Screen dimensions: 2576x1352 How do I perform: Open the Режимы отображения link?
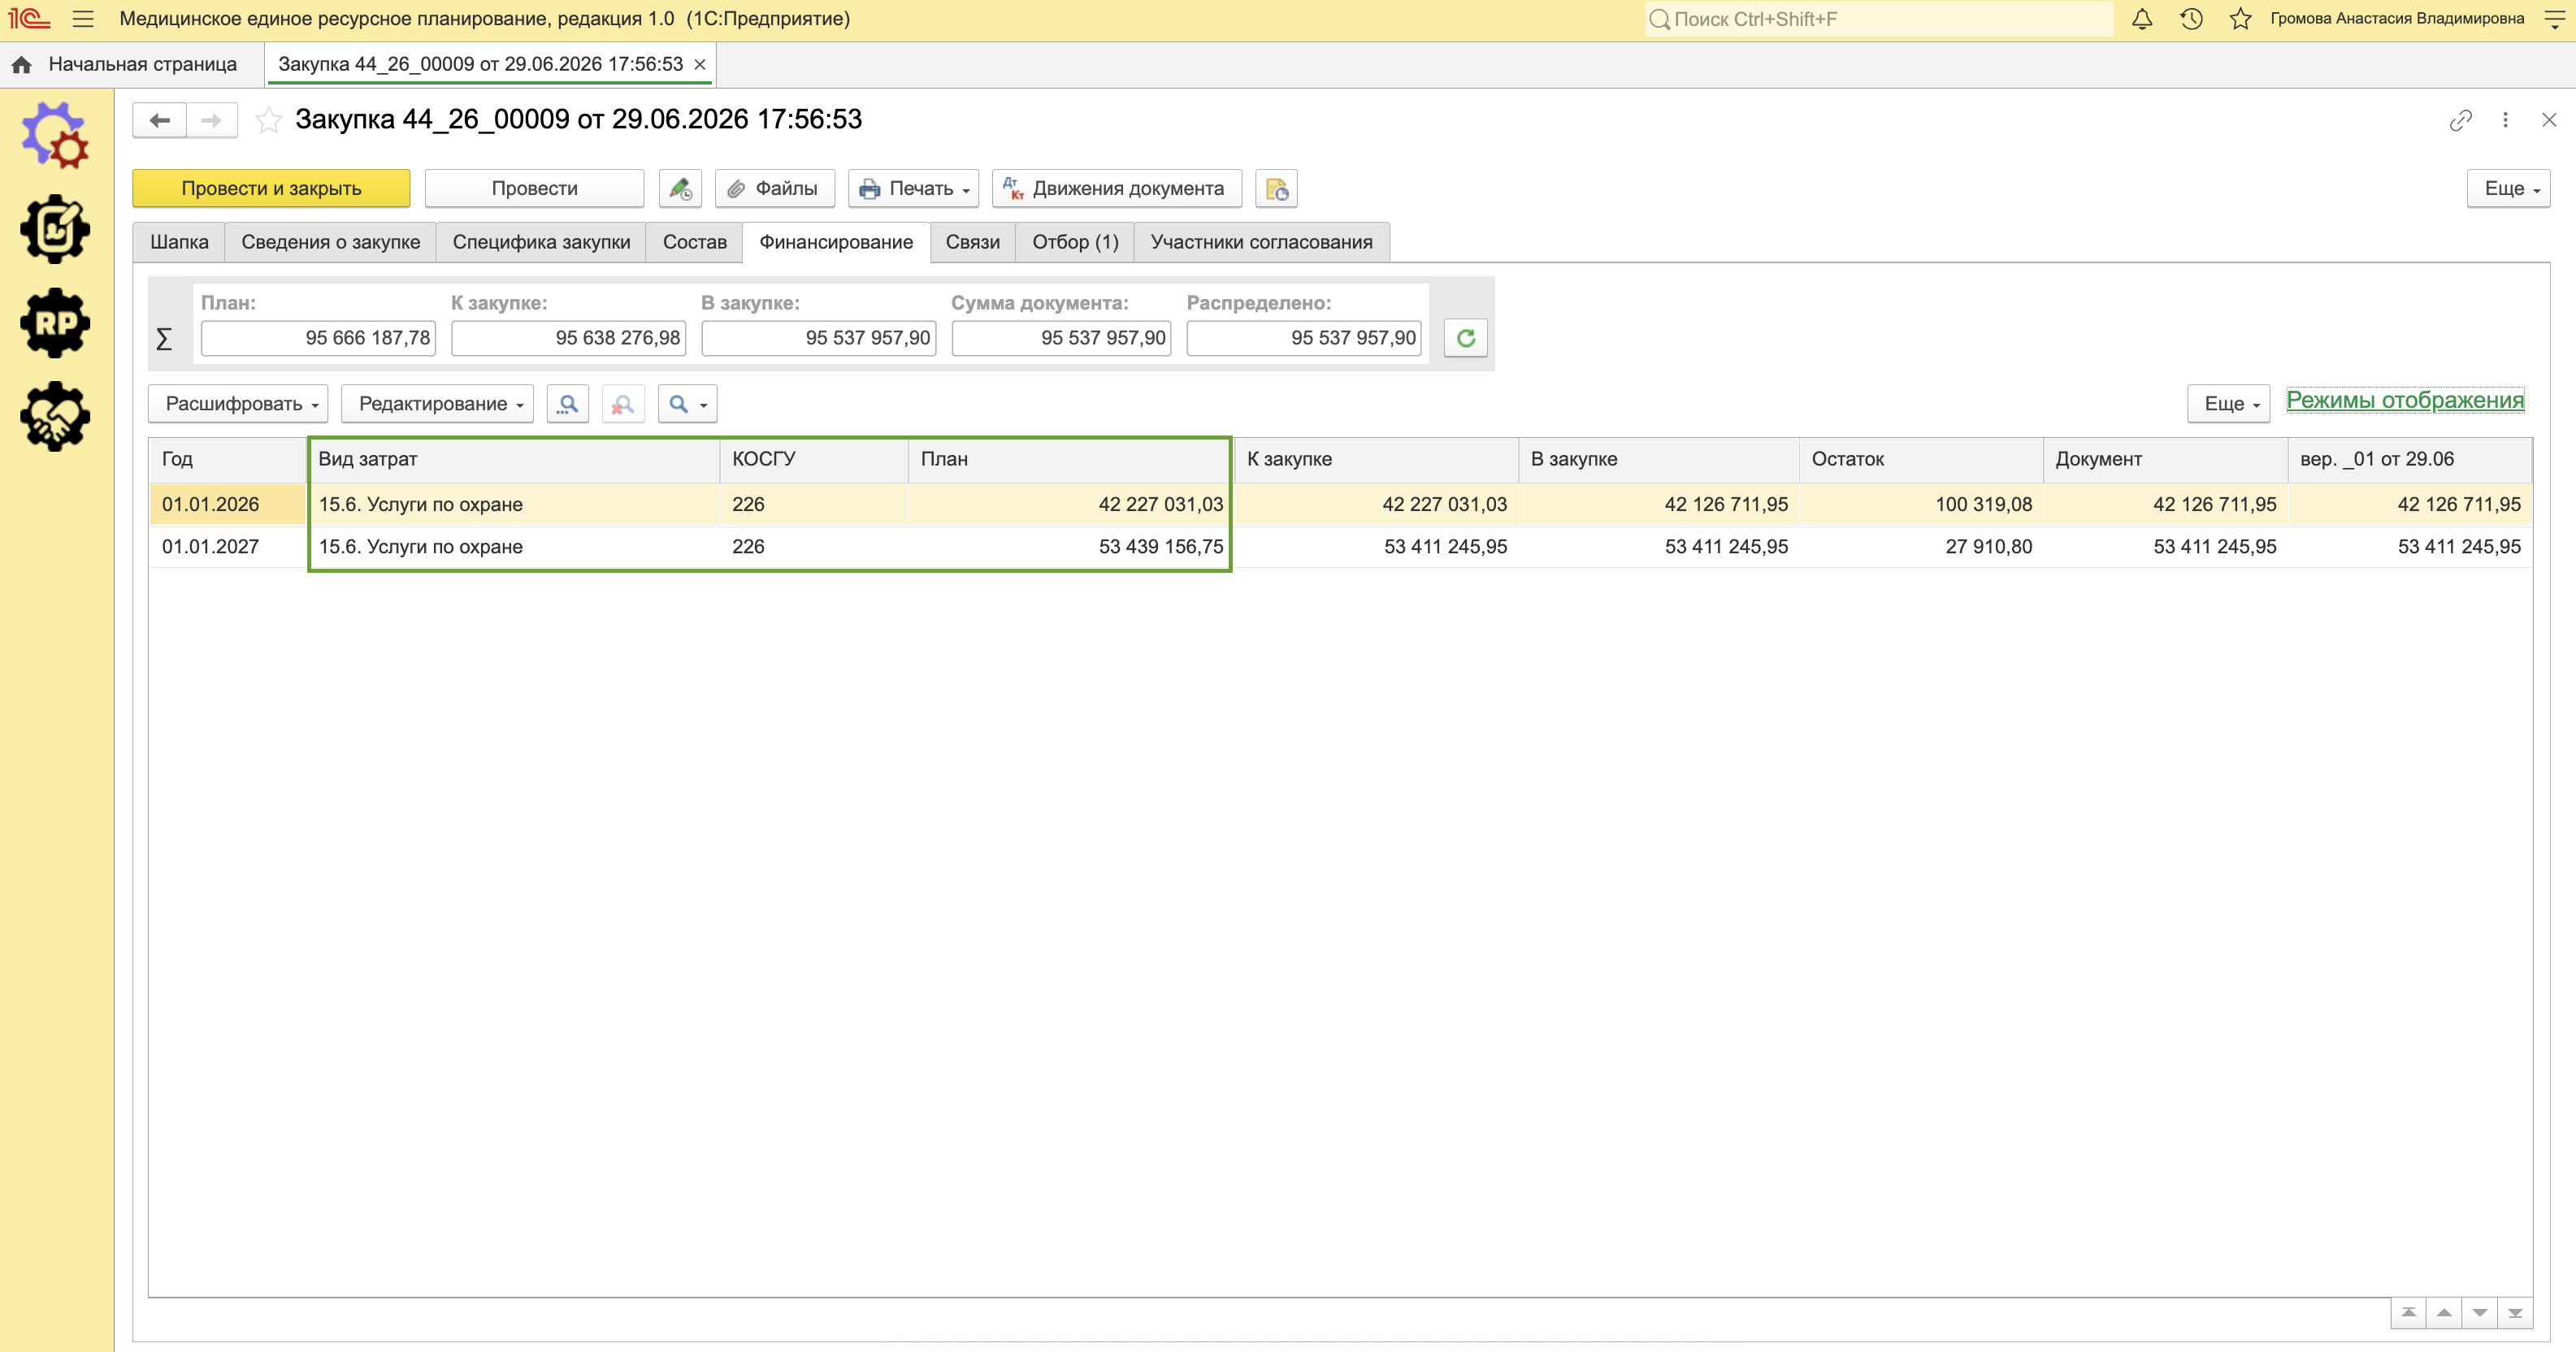click(2405, 400)
